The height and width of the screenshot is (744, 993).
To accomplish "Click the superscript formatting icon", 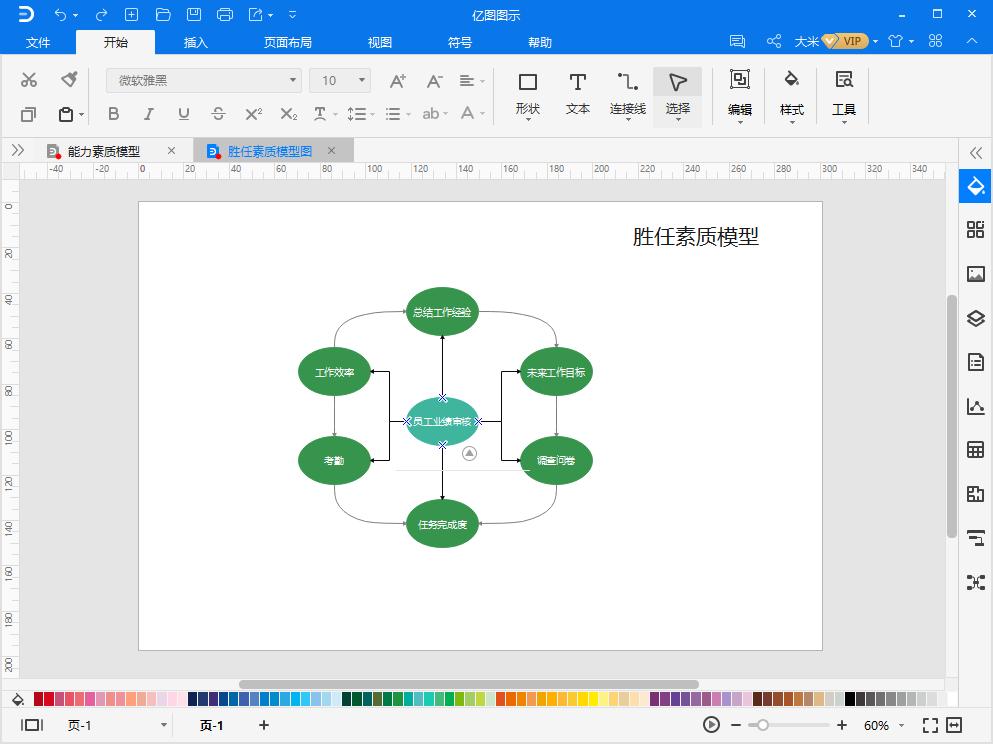I will [252, 114].
